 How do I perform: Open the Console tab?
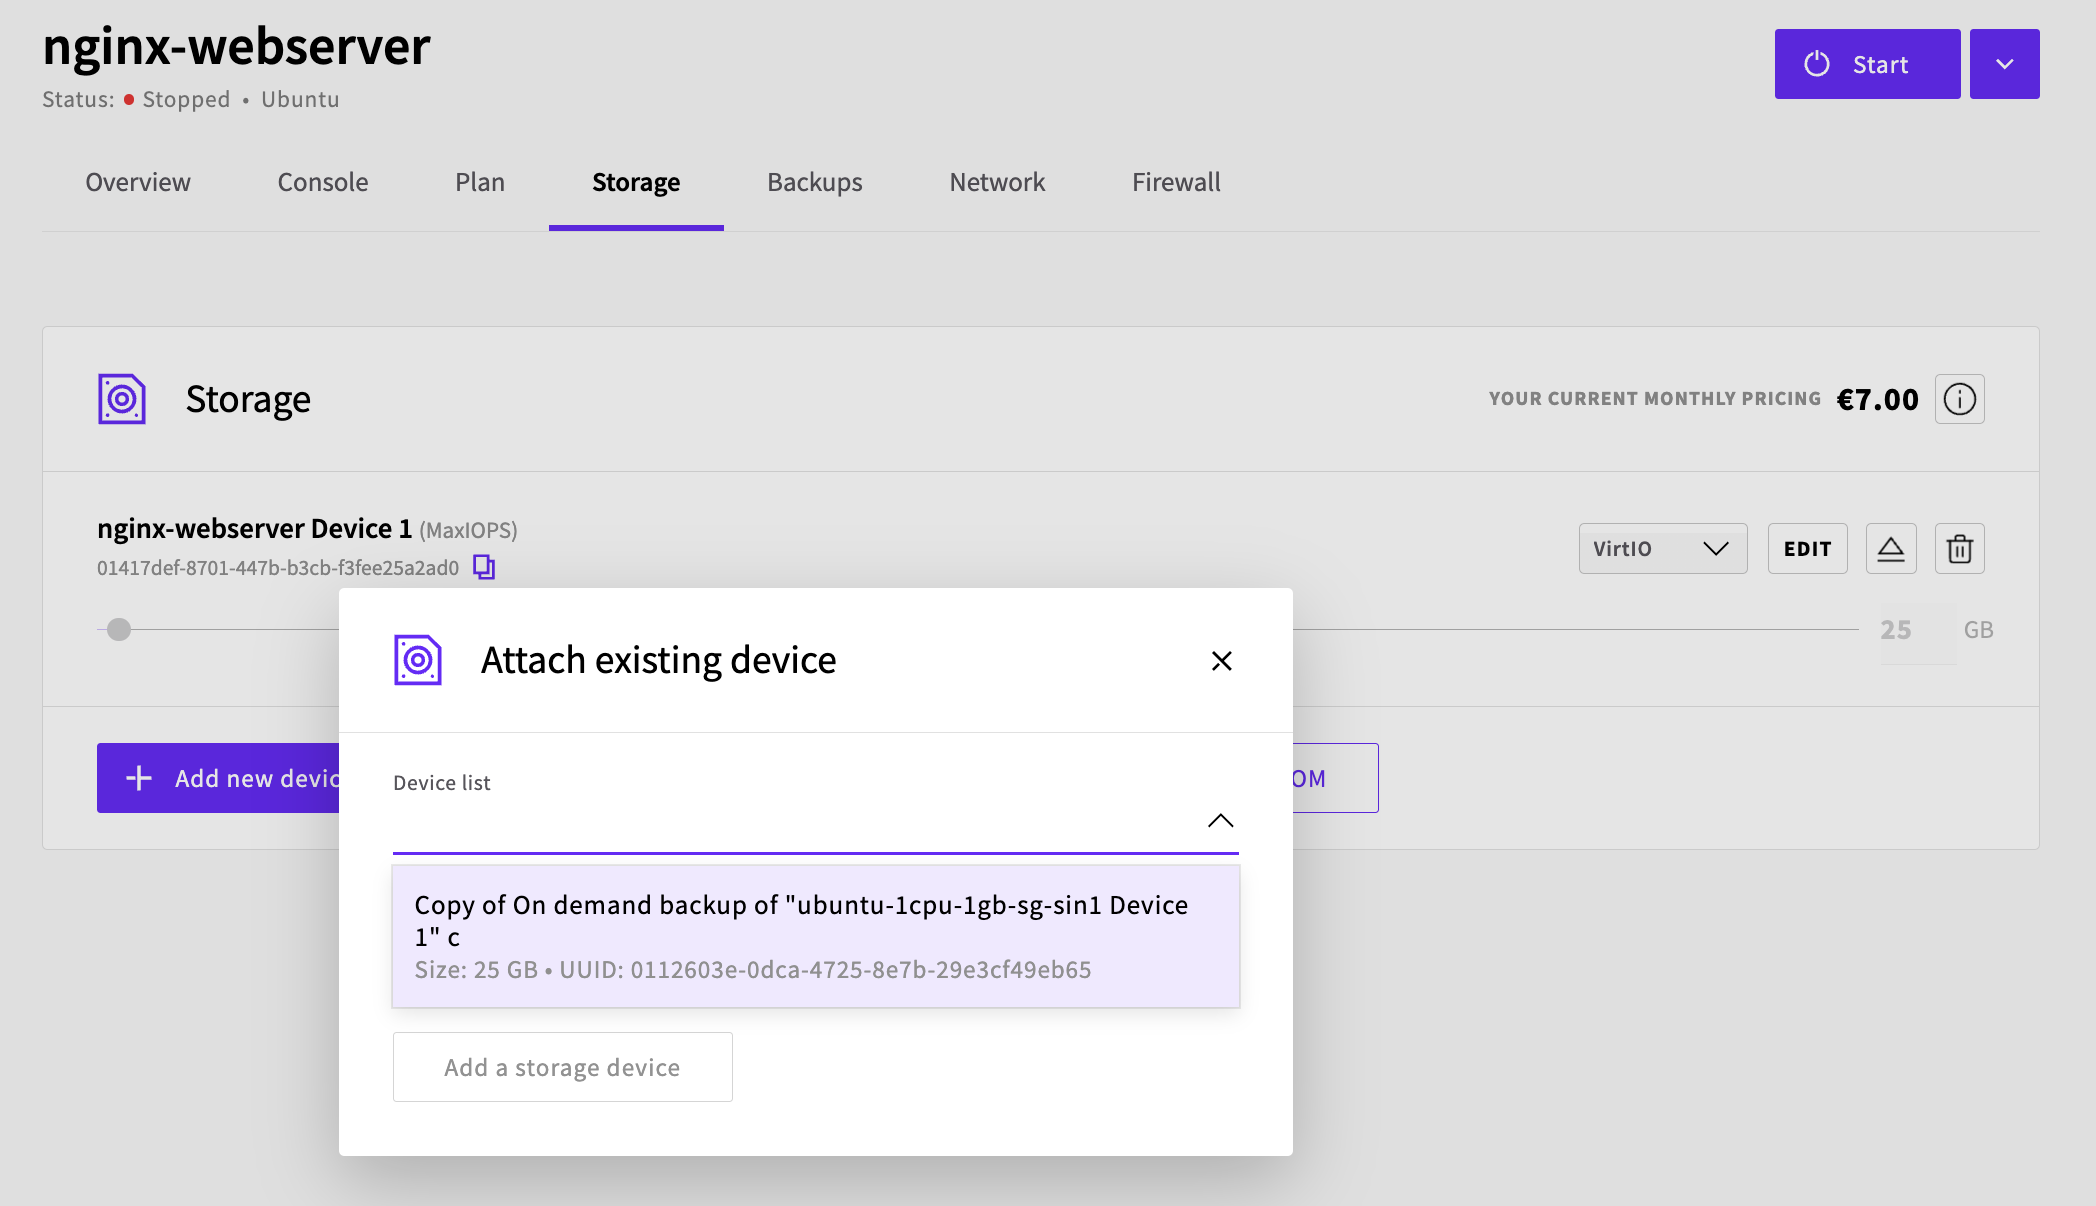(x=323, y=182)
